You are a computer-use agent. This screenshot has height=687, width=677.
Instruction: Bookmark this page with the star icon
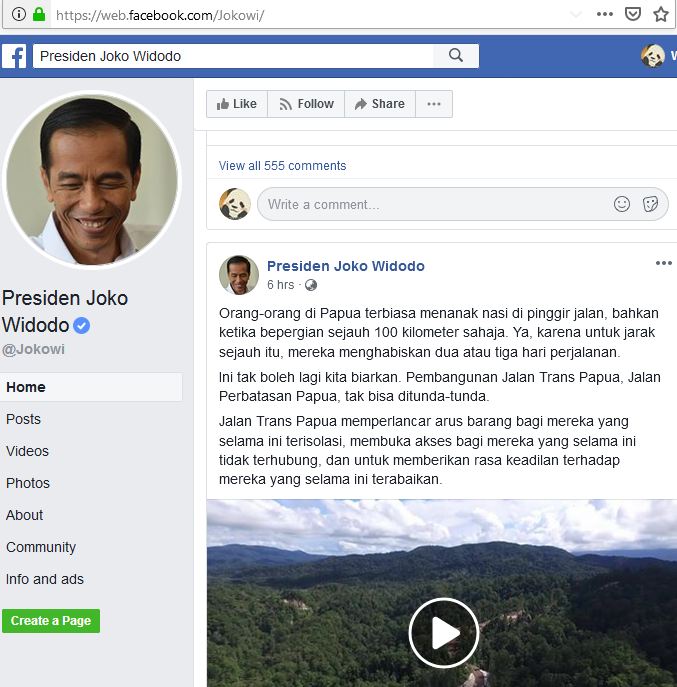pyautogui.click(x=661, y=14)
